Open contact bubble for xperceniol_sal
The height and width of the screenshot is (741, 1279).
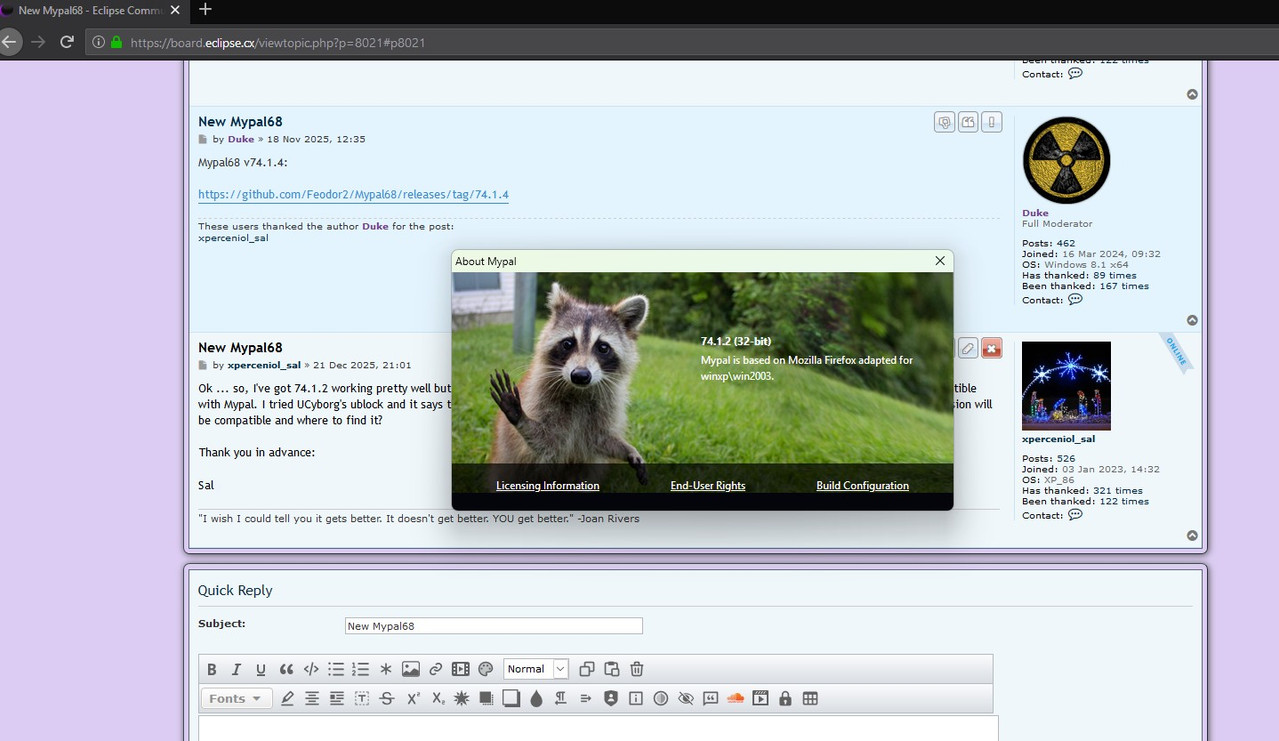tap(1075, 514)
